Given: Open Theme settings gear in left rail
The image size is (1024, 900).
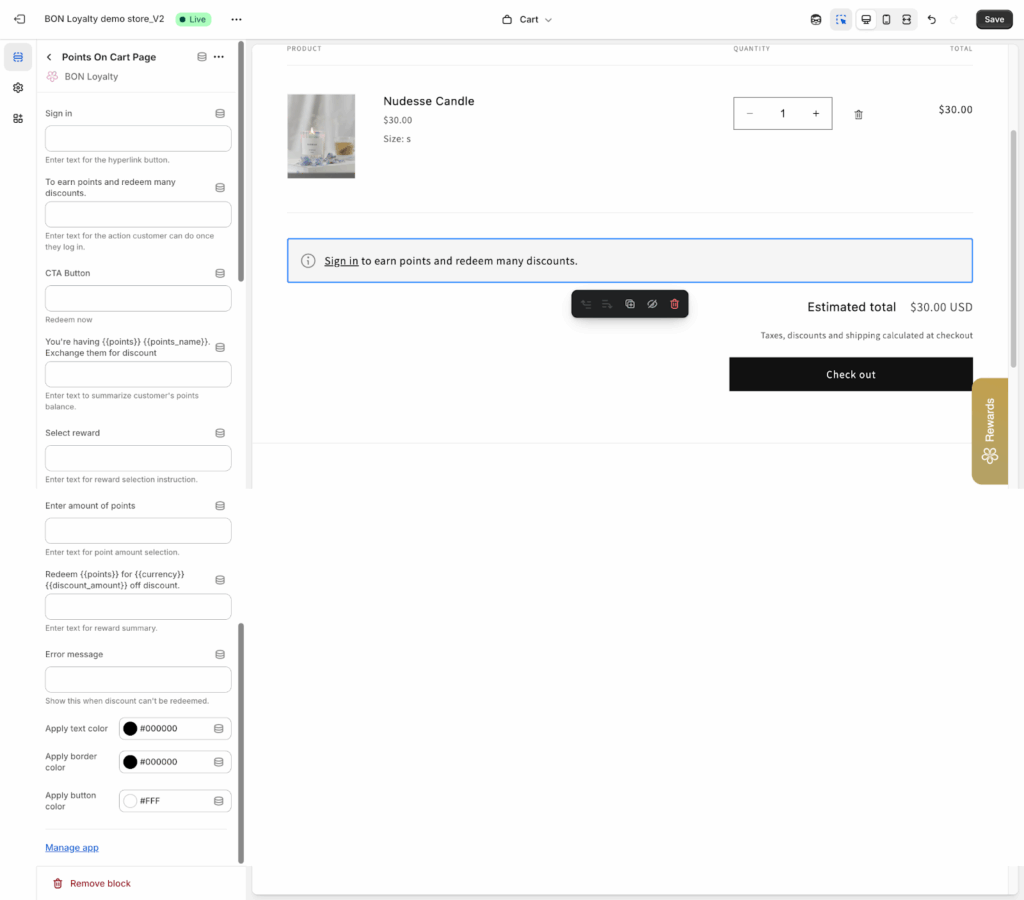Looking at the screenshot, I should 18,88.
